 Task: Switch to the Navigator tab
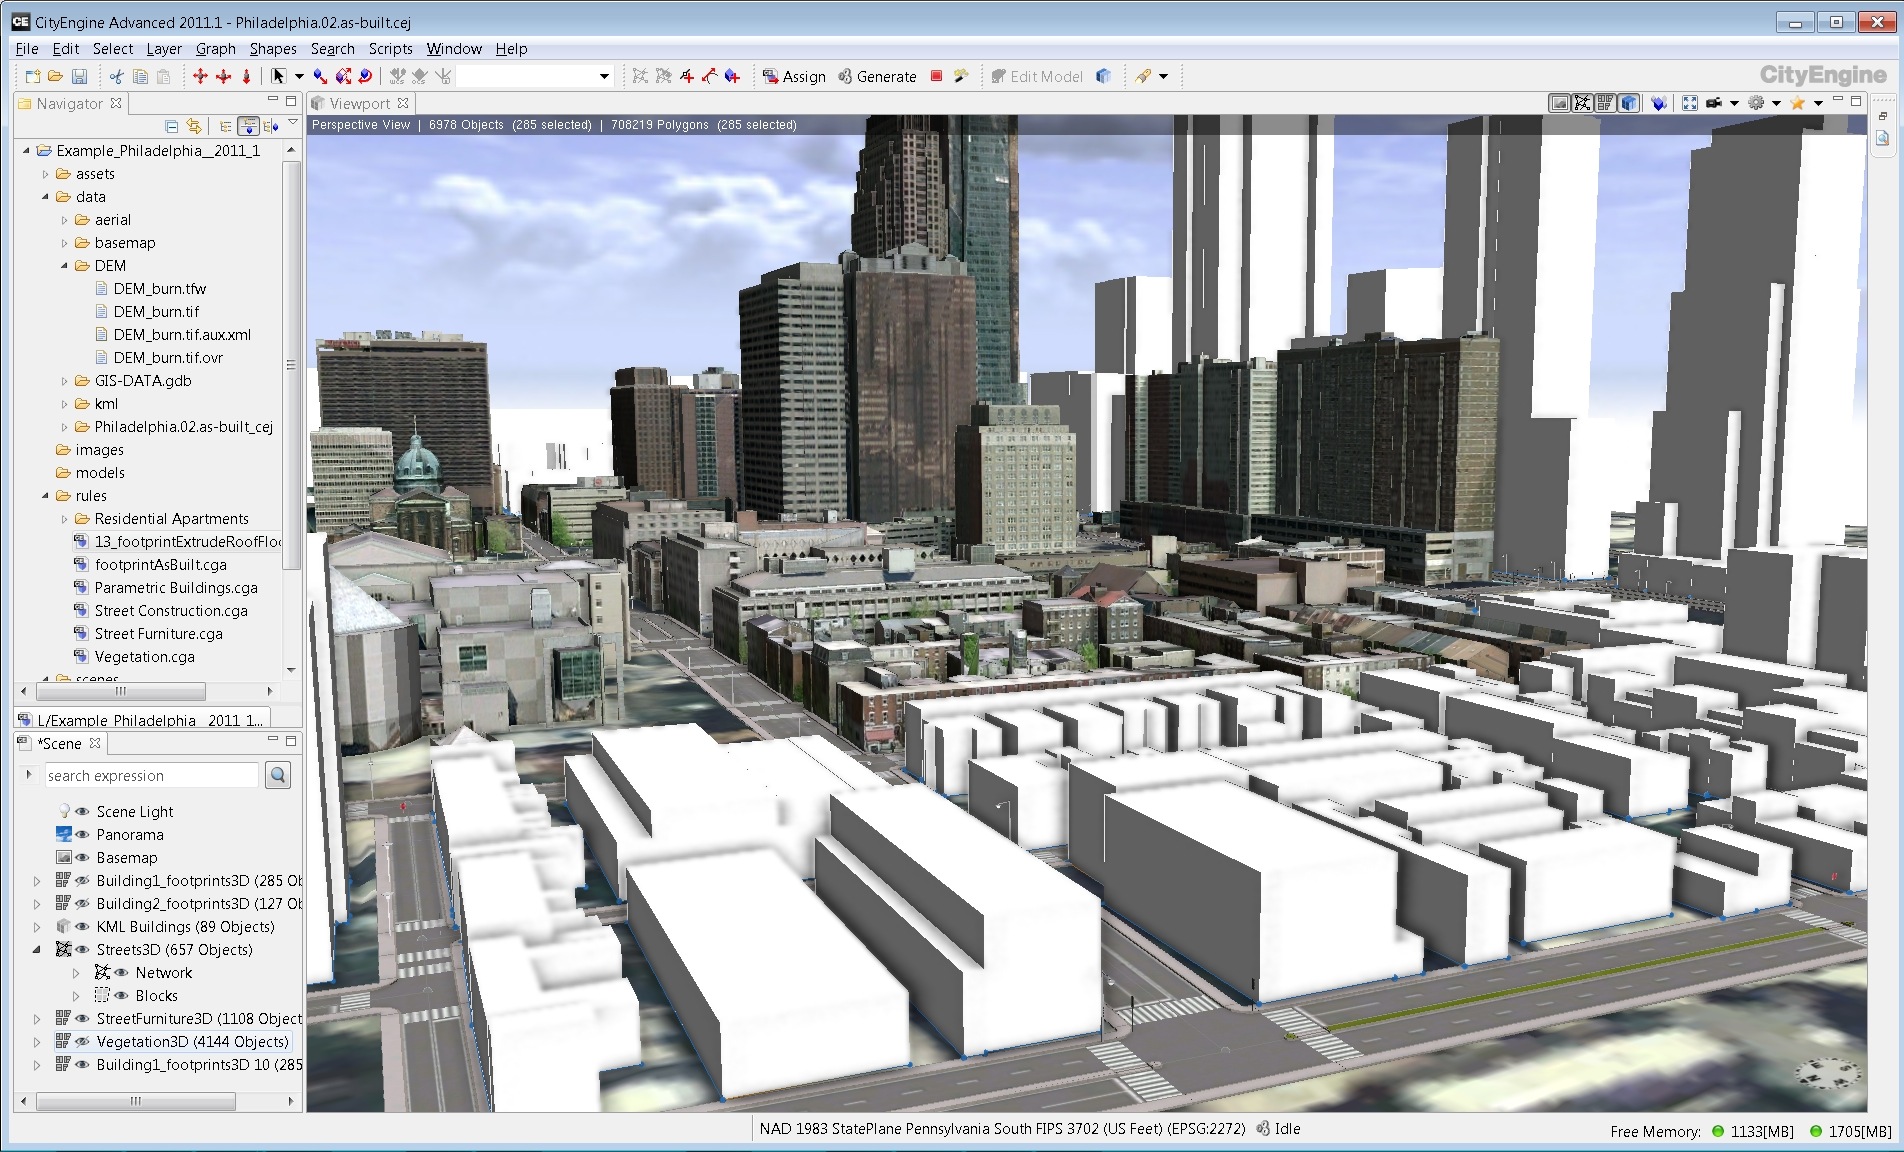69,103
